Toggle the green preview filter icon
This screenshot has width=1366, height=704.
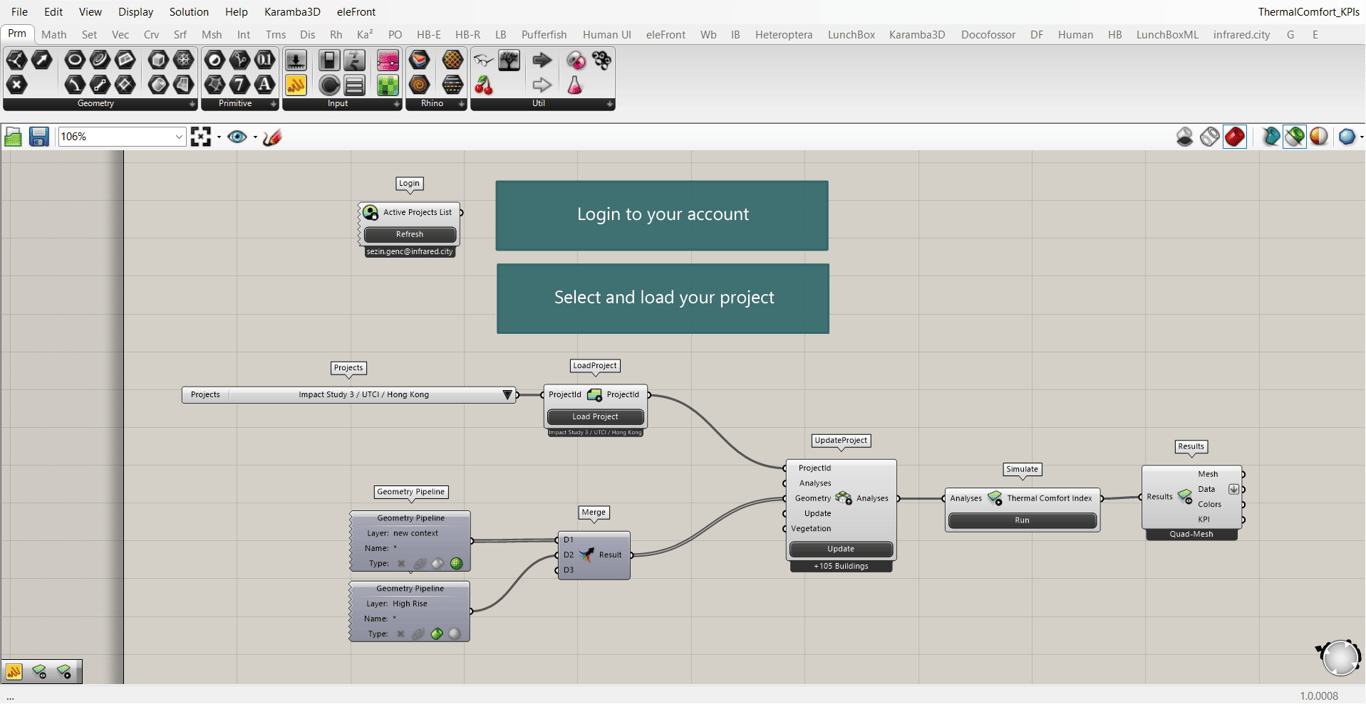coord(1295,136)
